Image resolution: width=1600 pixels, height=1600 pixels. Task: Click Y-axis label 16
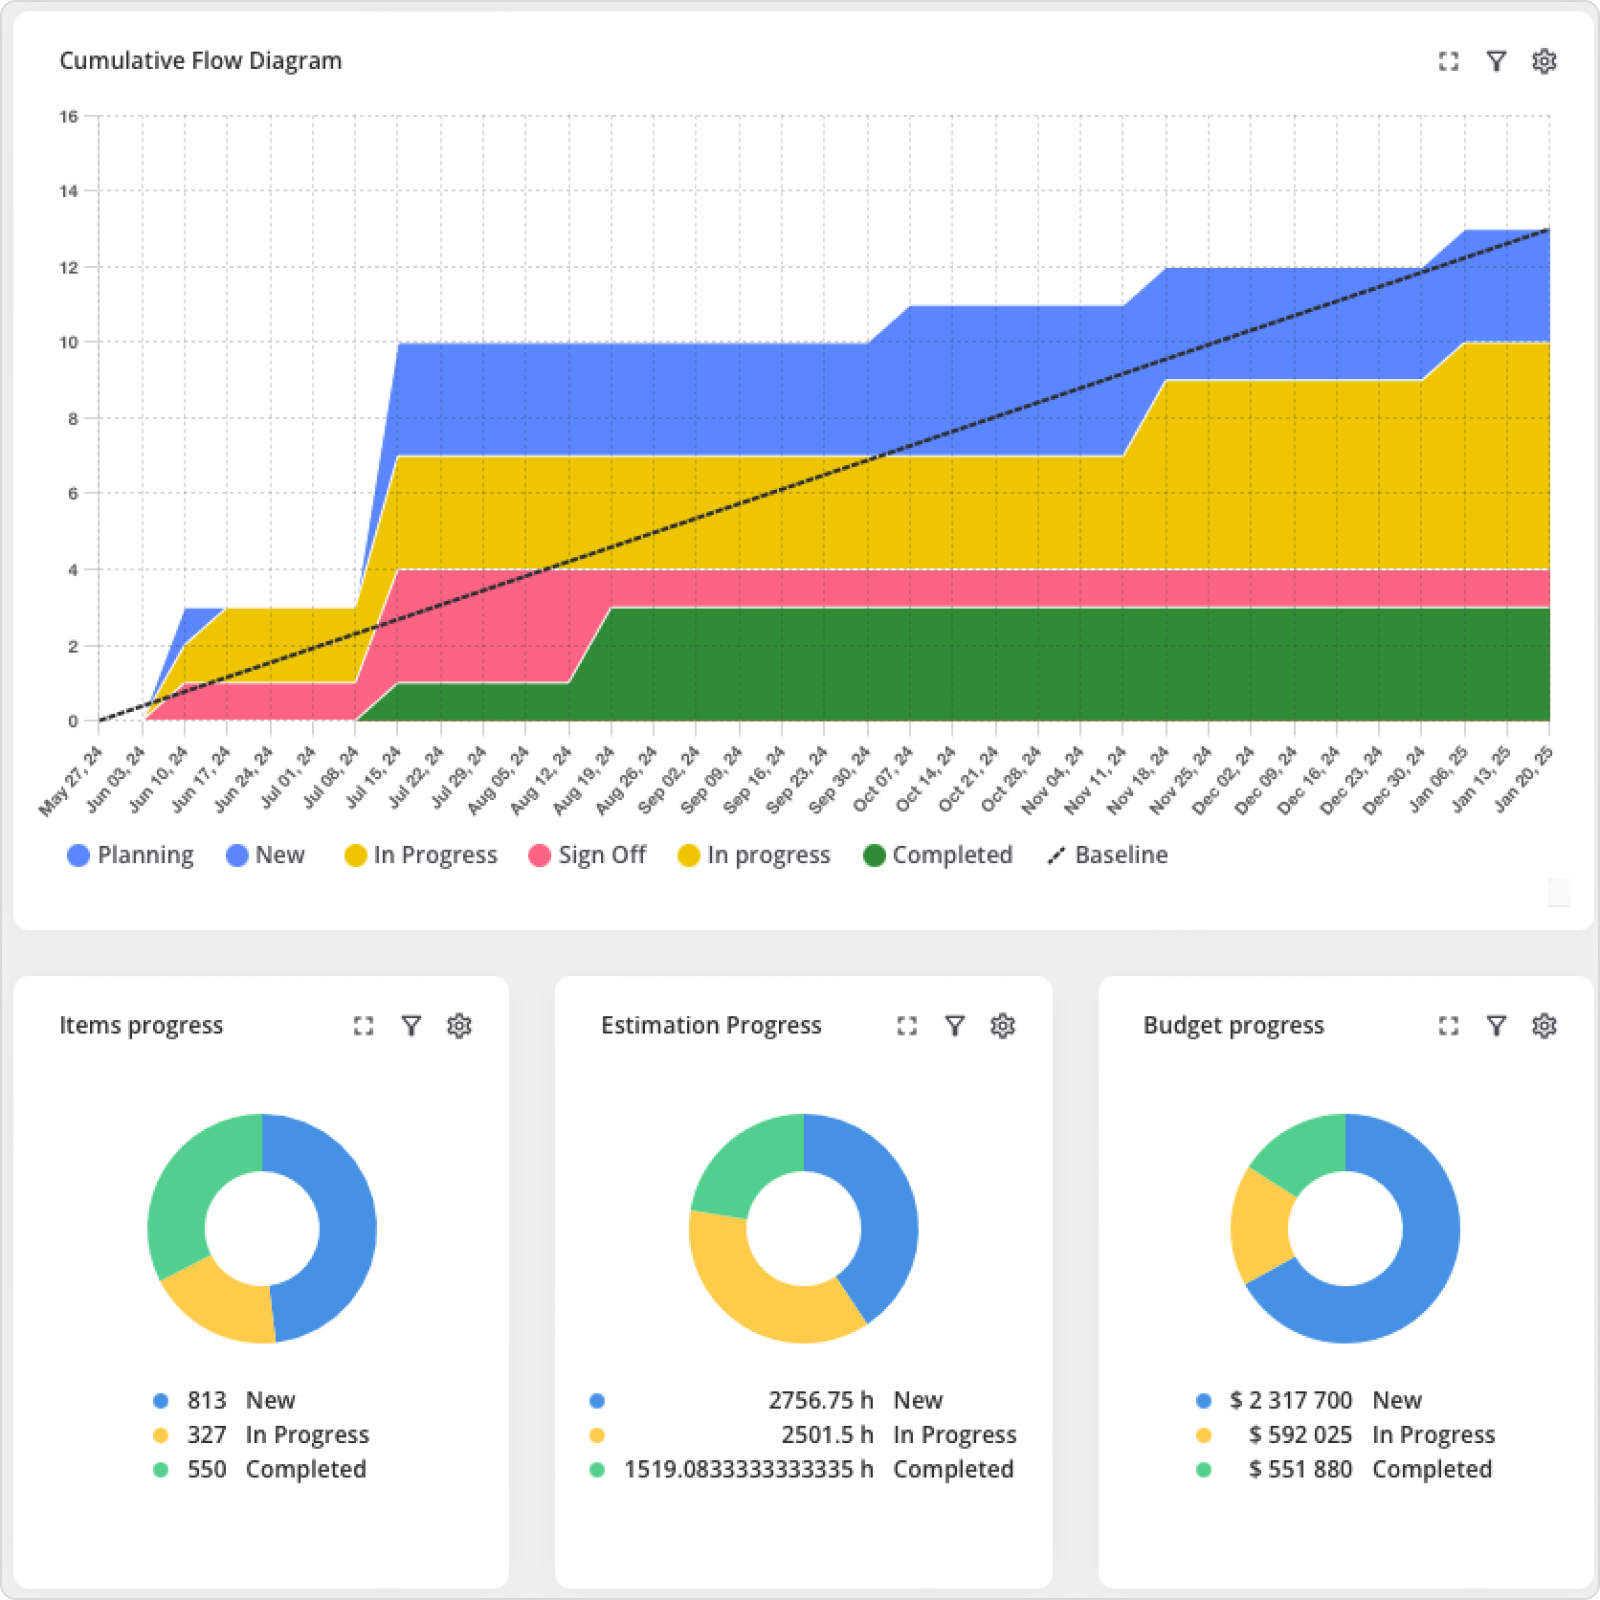pos(68,117)
